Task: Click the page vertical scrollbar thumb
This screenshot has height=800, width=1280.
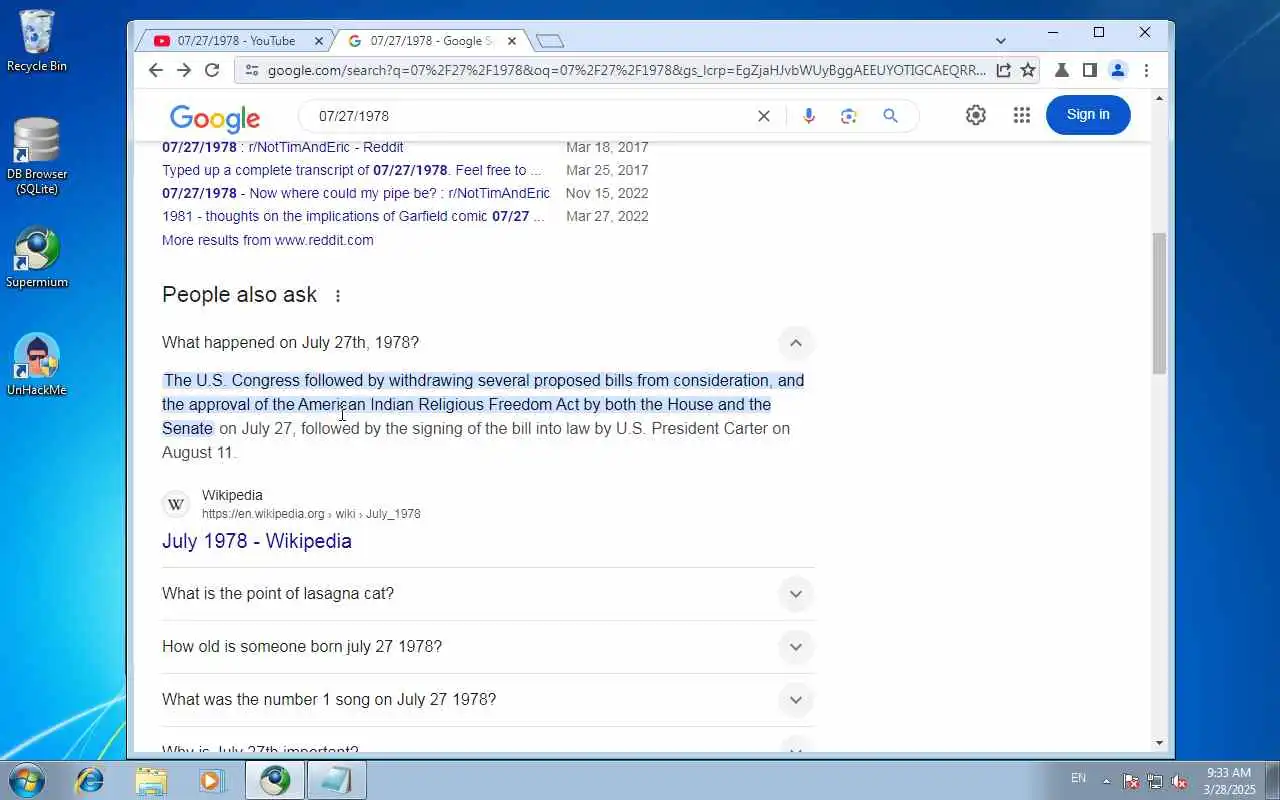Action: click(x=1160, y=303)
